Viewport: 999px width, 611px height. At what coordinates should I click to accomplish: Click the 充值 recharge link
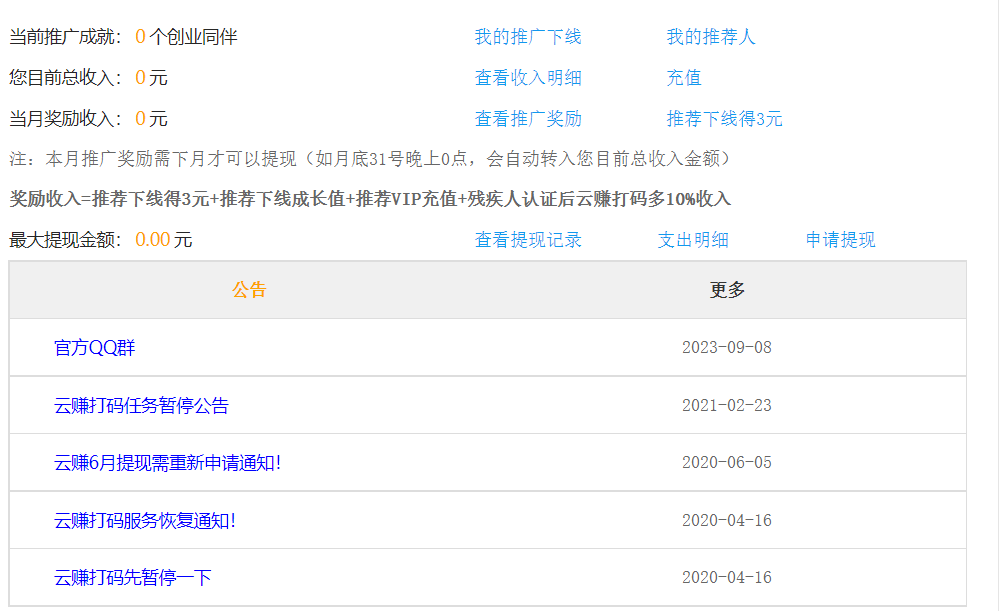pos(684,78)
